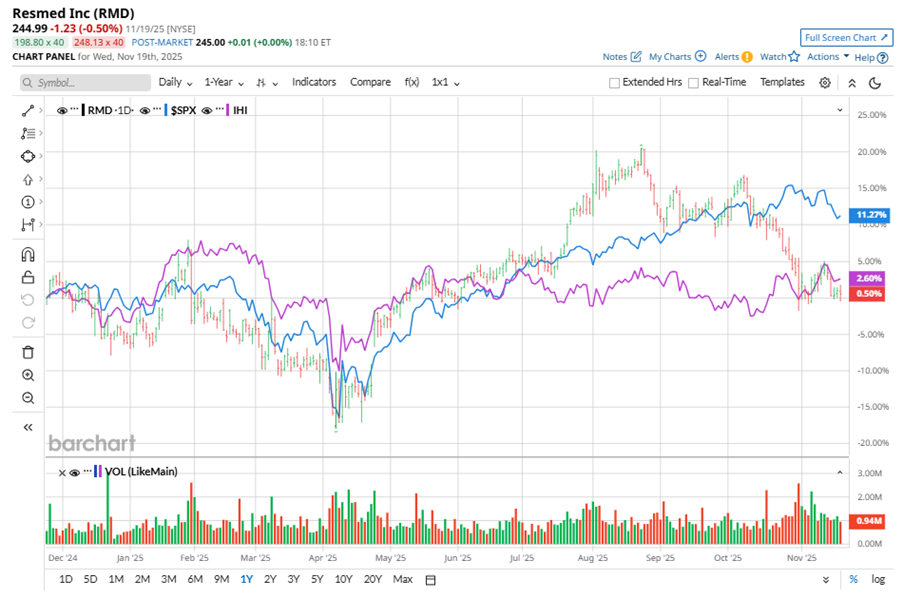Zoom in using the magnifier plus
903x598 pixels.
tap(28, 375)
